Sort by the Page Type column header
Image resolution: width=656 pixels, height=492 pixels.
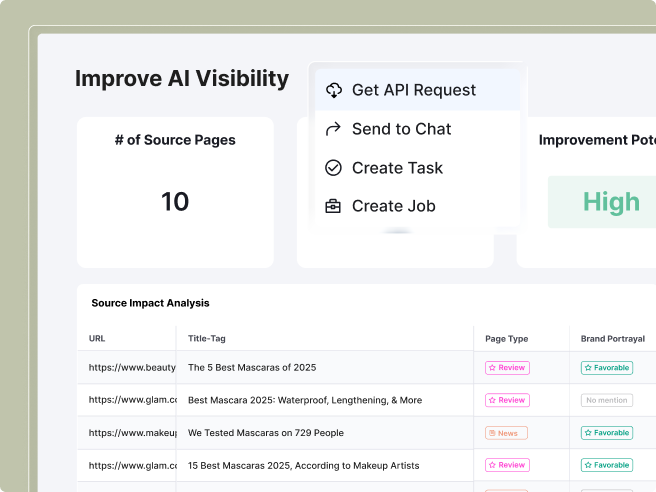[x=506, y=339]
